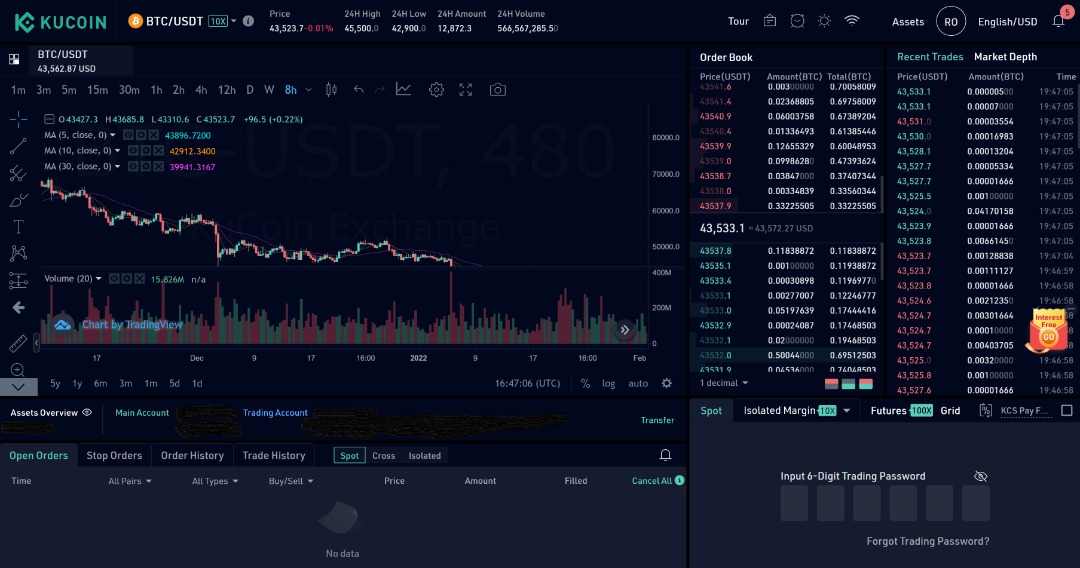Screen dimensions: 1080x568
Task: Click the Transfer link
Action: [x=657, y=420]
